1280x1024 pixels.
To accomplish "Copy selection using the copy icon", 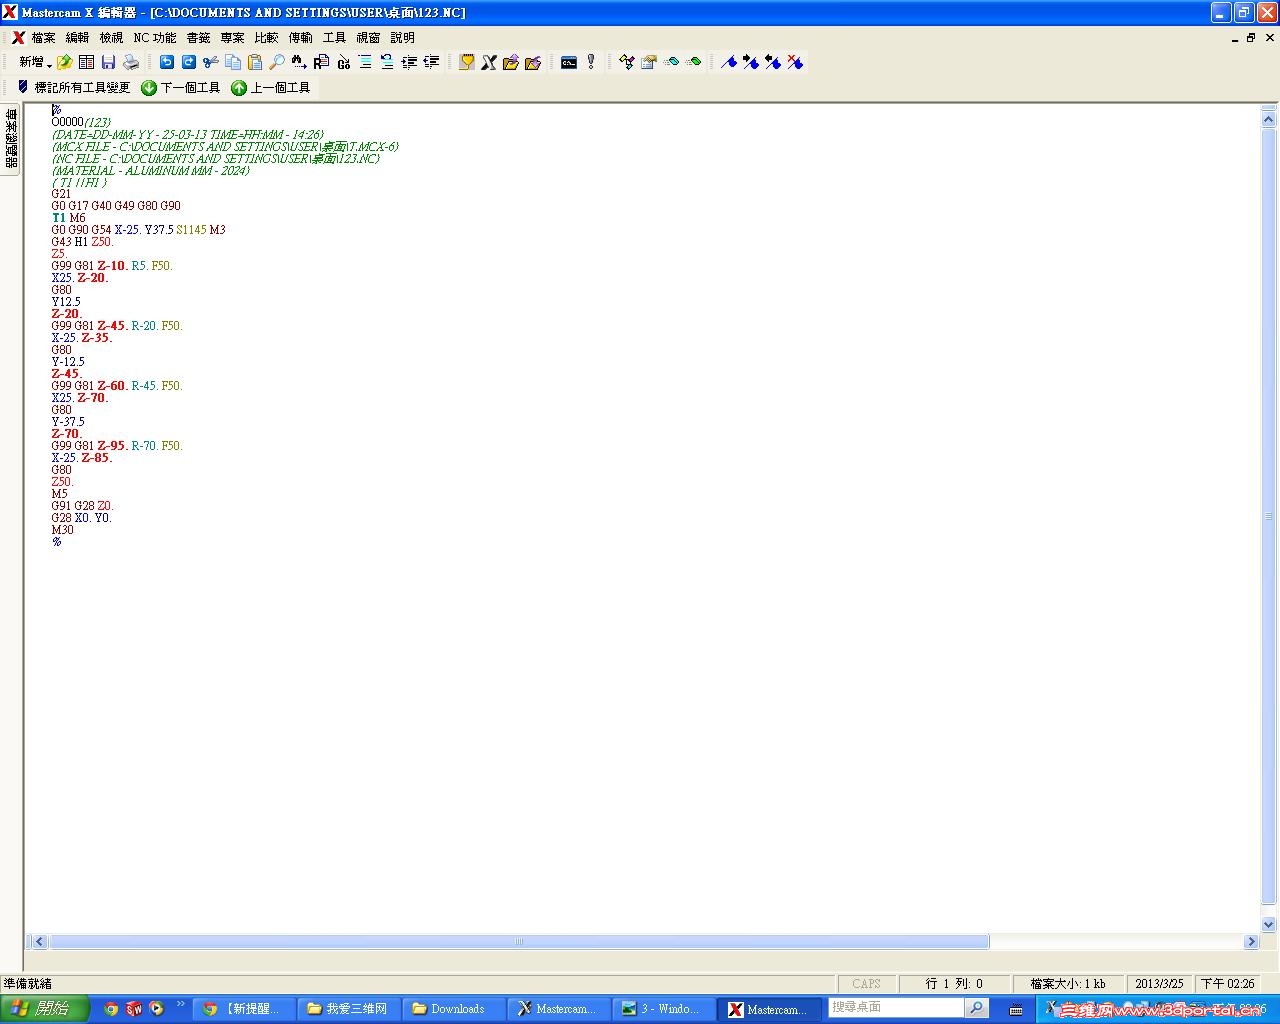I will tap(233, 62).
